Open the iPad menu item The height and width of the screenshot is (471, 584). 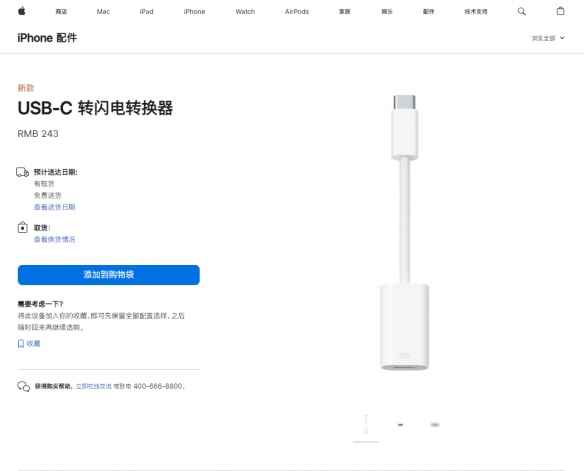(x=146, y=12)
